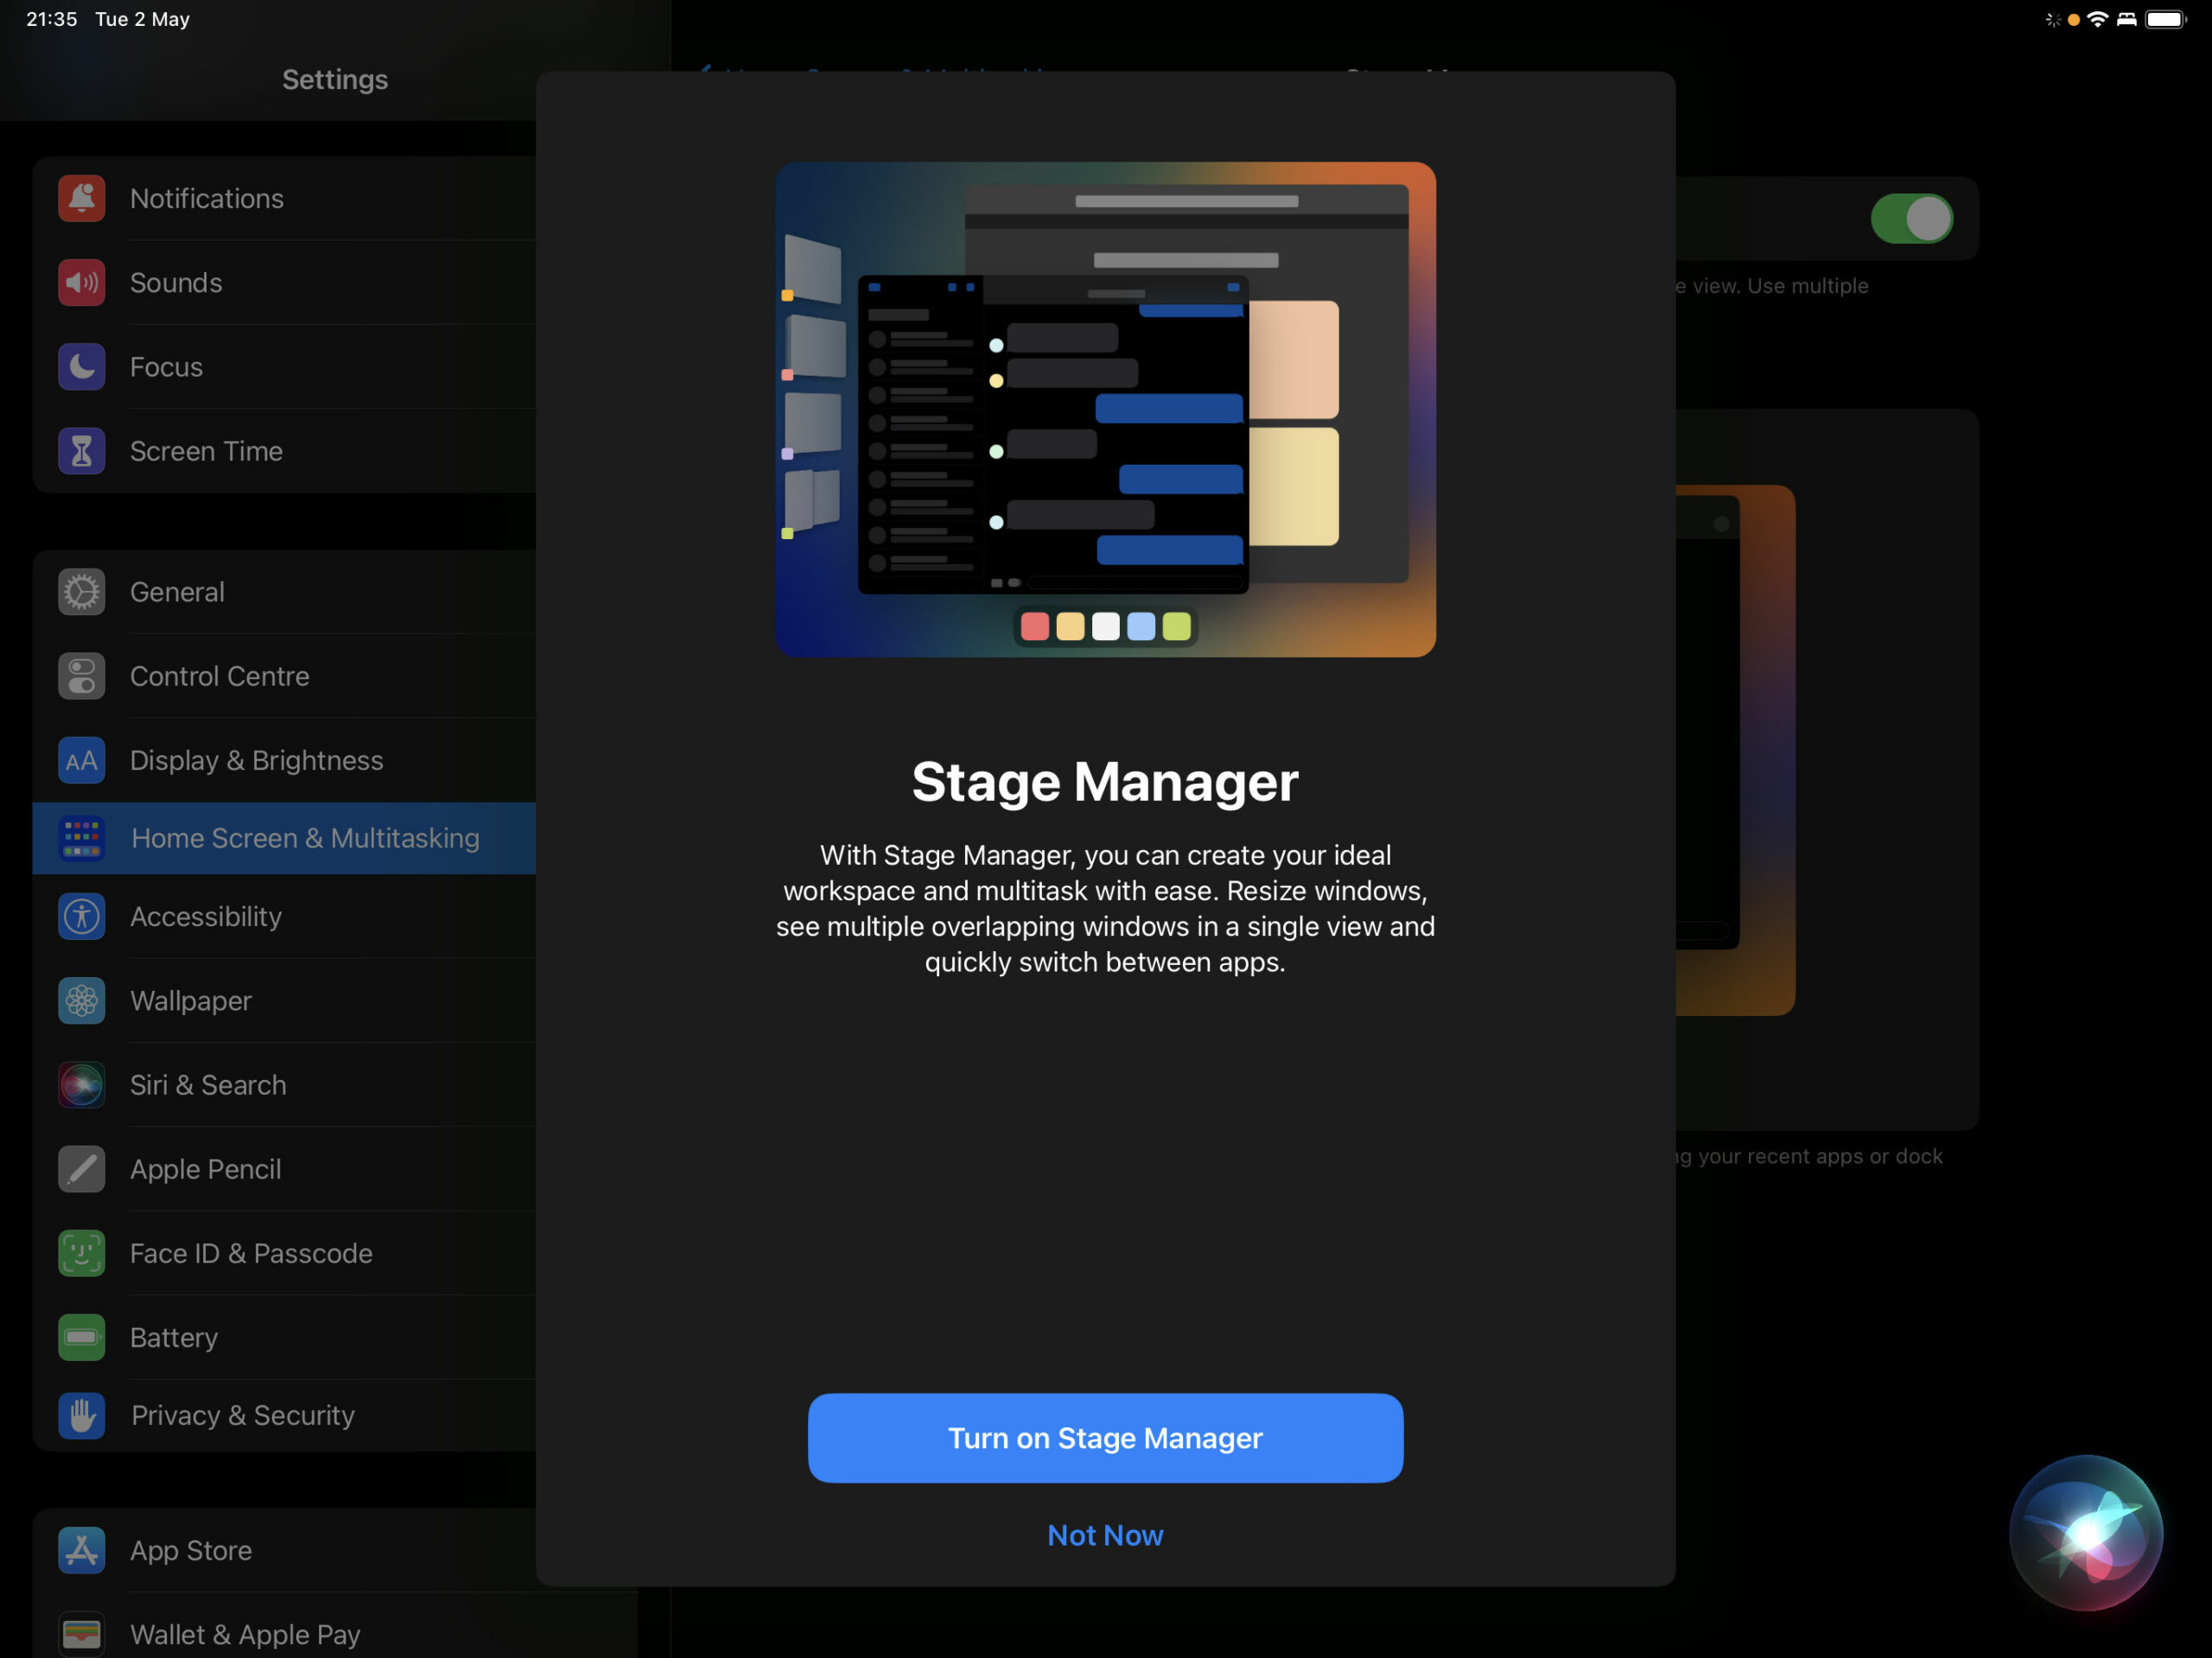Select Display & Brightness row
The image size is (2212, 1658).
tap(285, 760)
